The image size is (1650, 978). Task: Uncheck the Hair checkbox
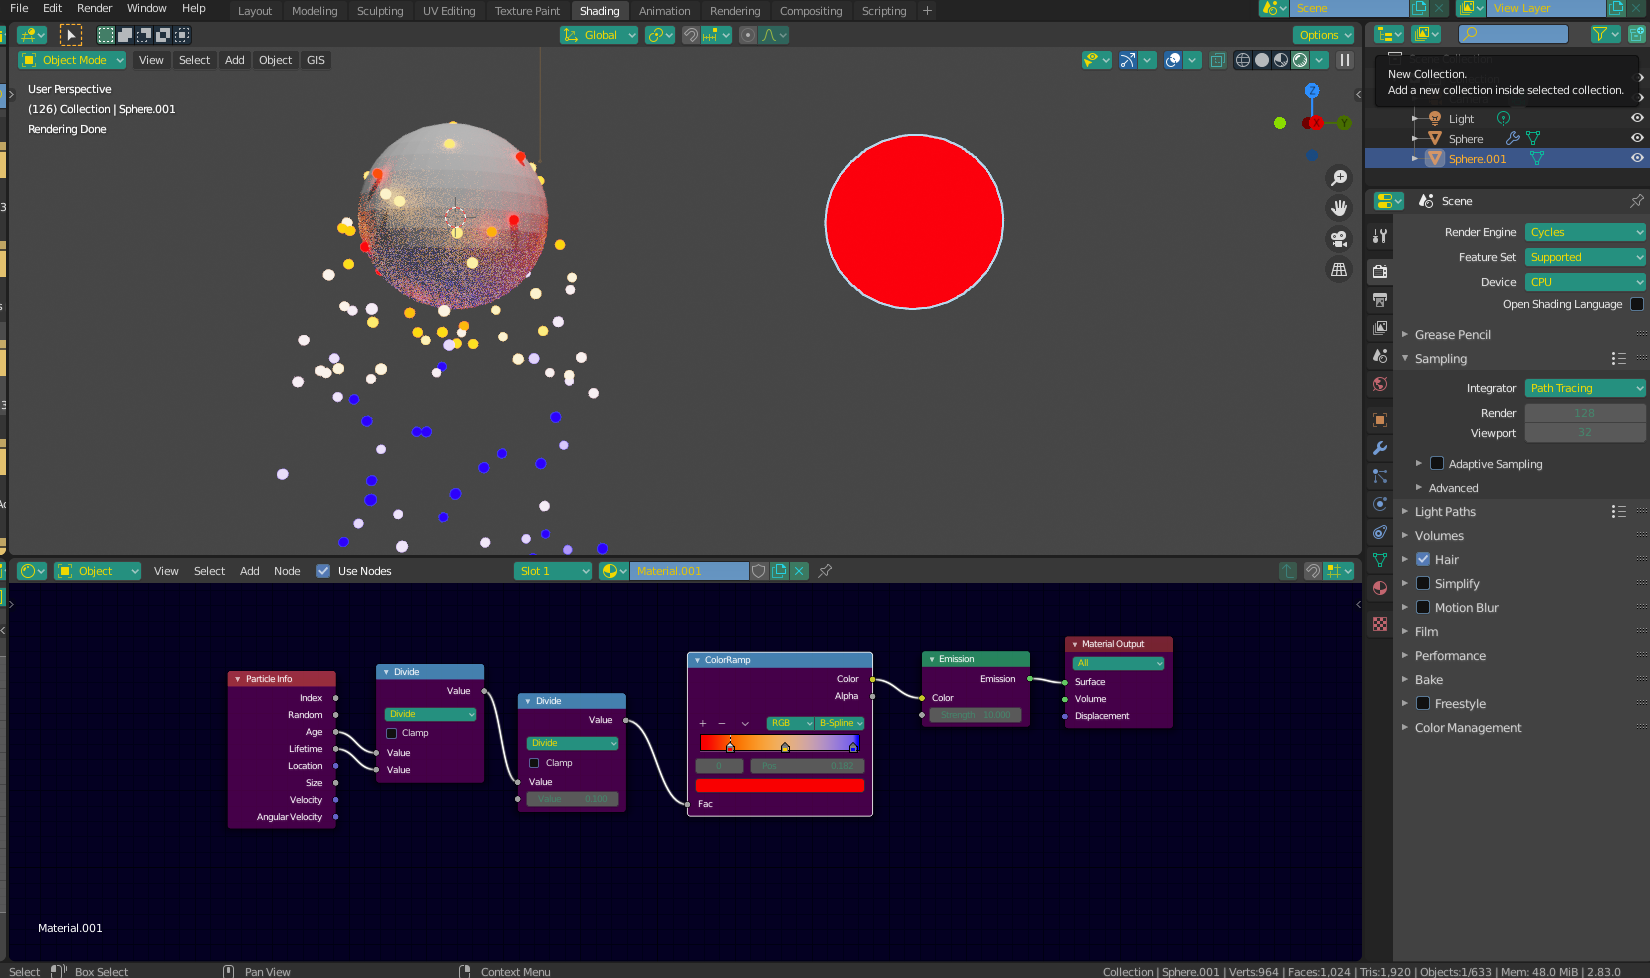click(1423, 559)
